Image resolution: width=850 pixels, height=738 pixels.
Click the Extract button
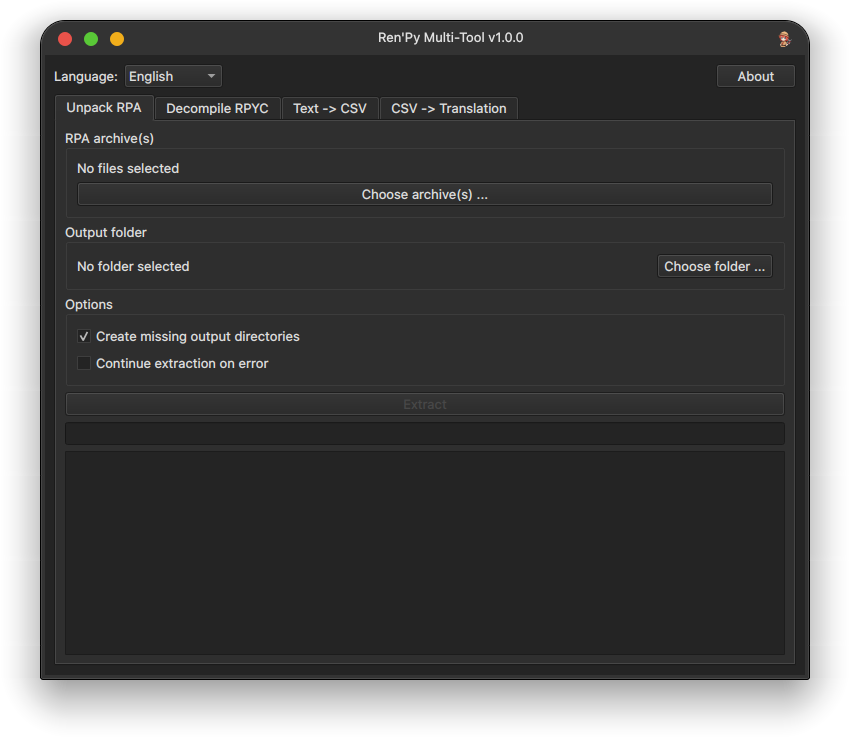424,404
